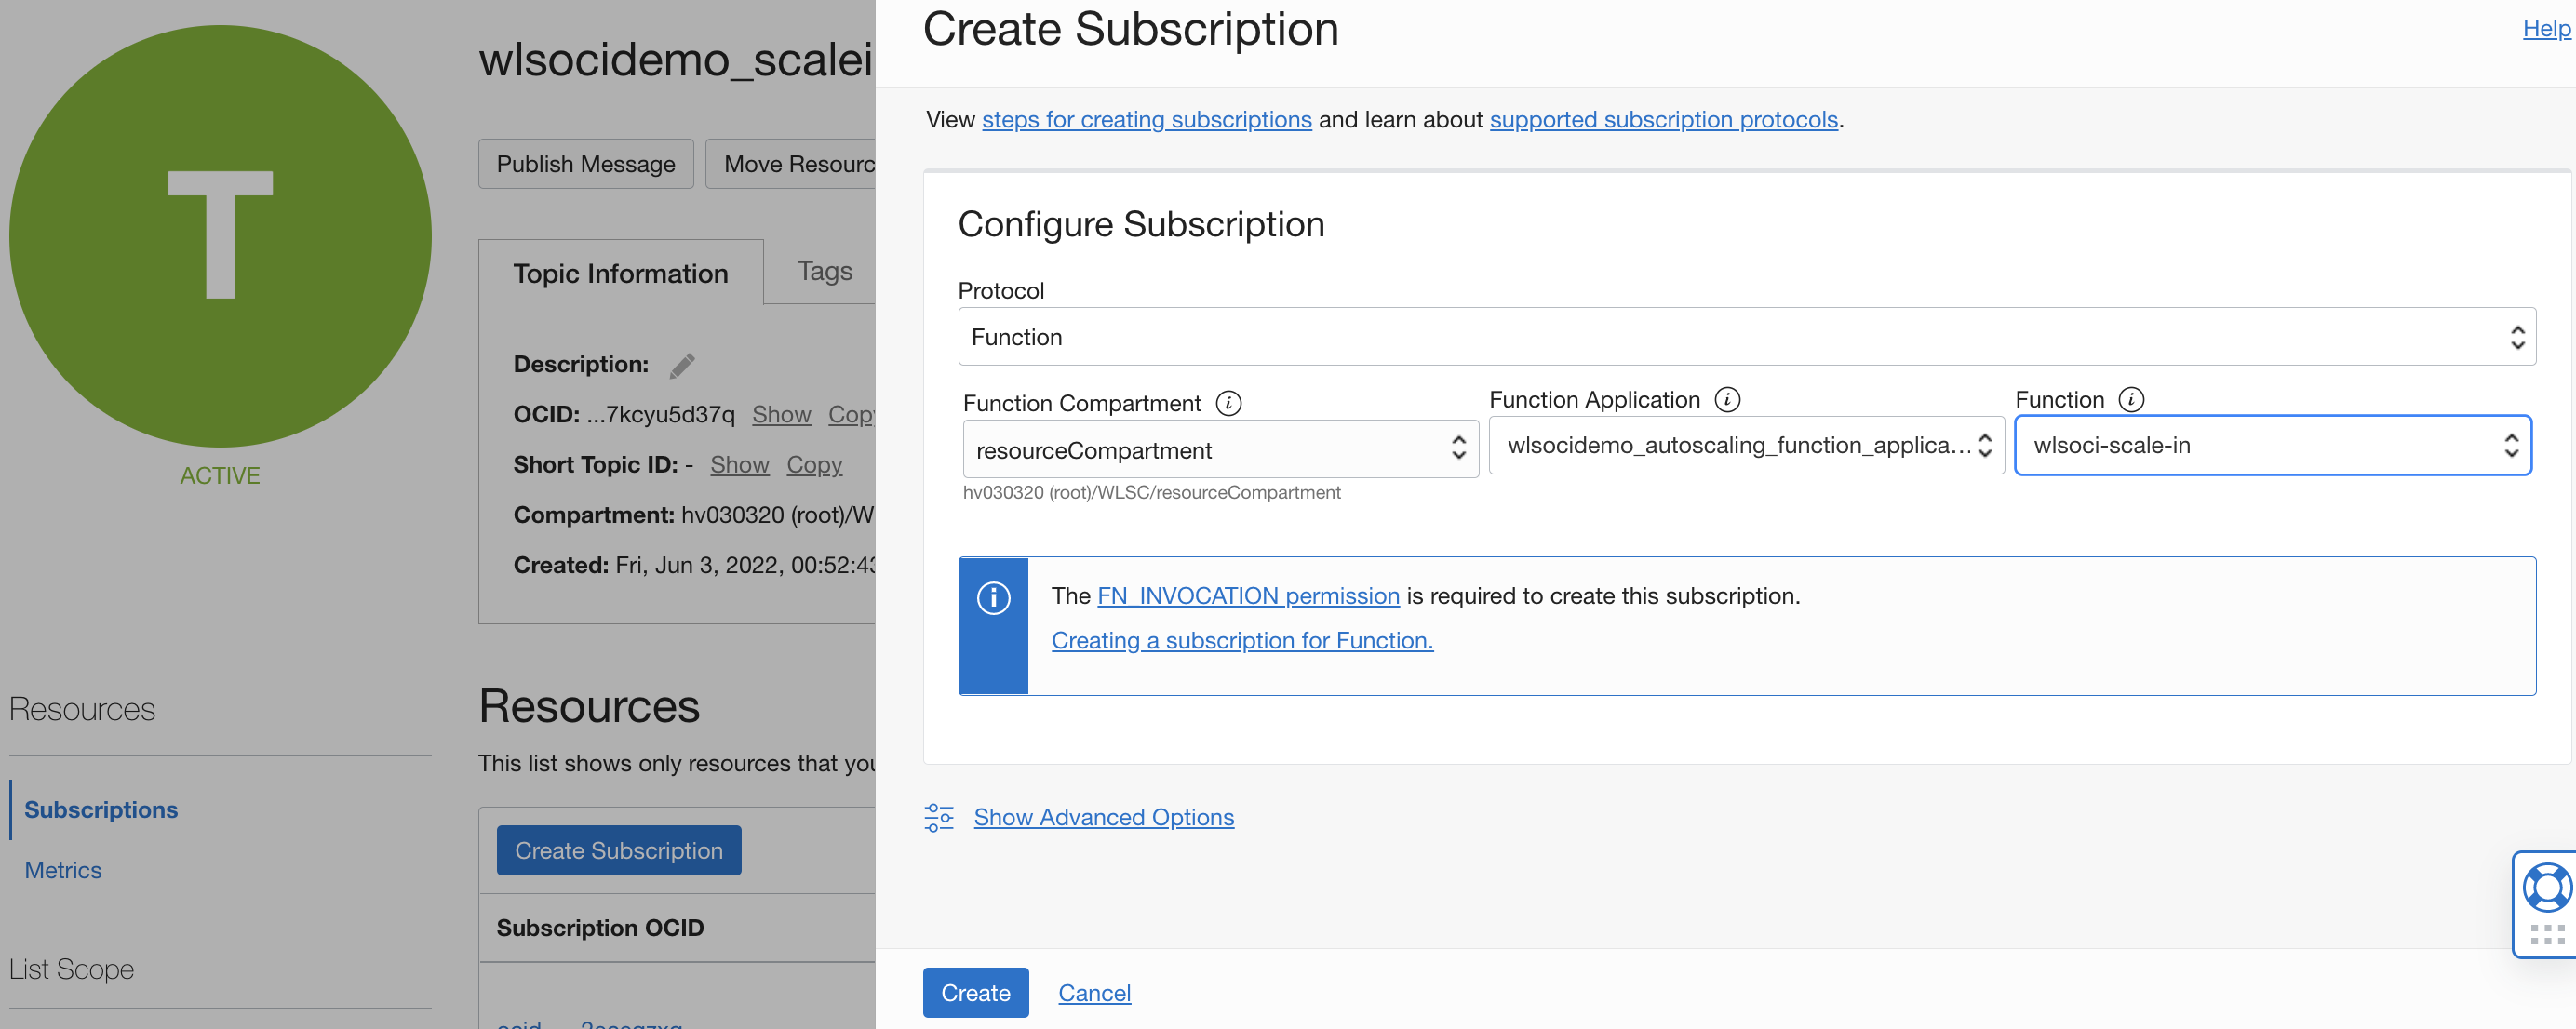Click the blue Create button
The image size is (2576, 1029).
point(975,992)
